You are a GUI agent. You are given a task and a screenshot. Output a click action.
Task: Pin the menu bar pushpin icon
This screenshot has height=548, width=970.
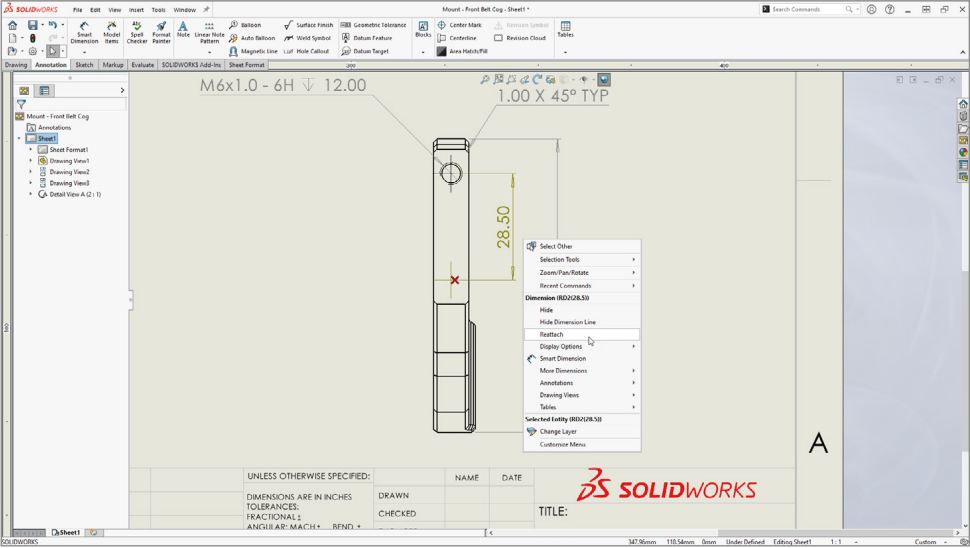[207, 9]
